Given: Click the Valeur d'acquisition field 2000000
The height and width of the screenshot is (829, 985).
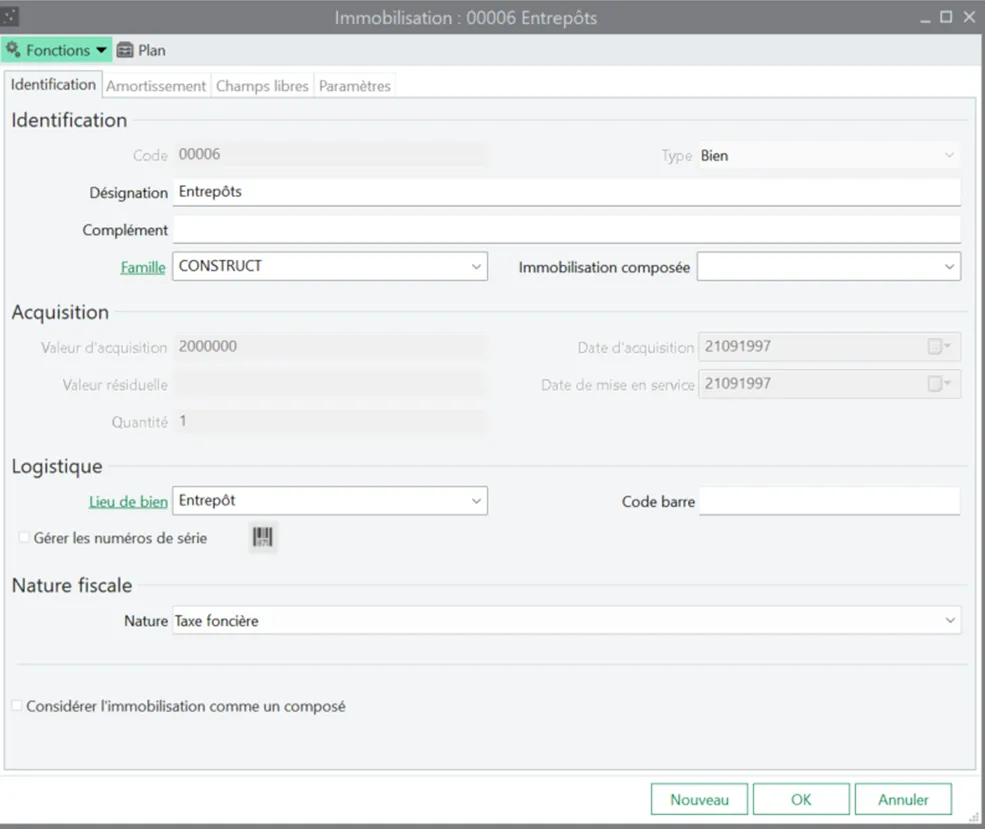Looking at the screenshot, I should [x=329, y=347].
